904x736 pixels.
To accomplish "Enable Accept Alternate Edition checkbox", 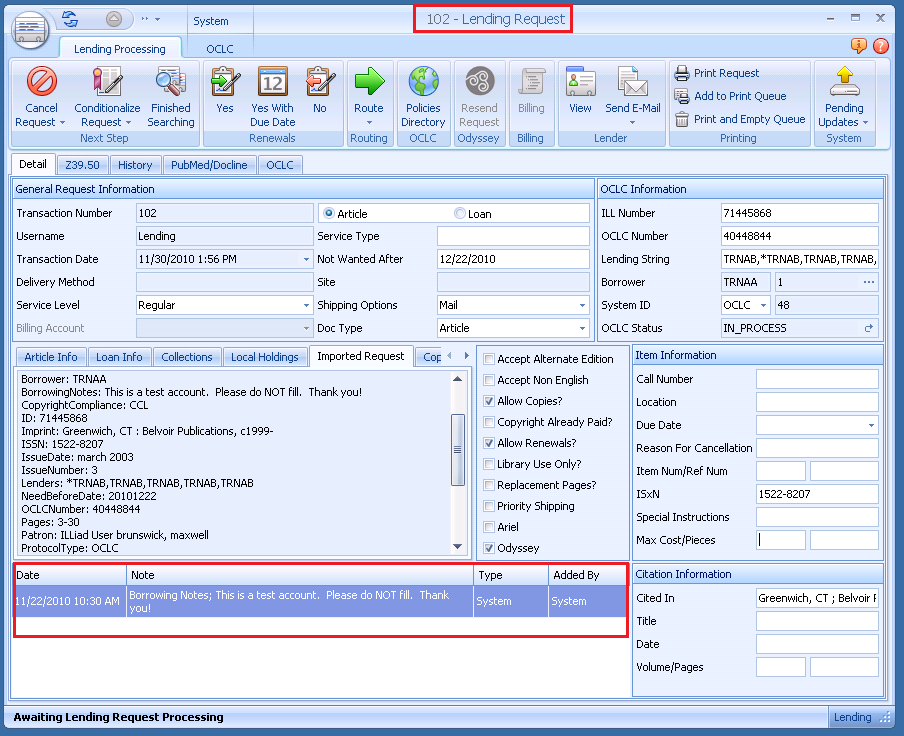I will point(489,360).
